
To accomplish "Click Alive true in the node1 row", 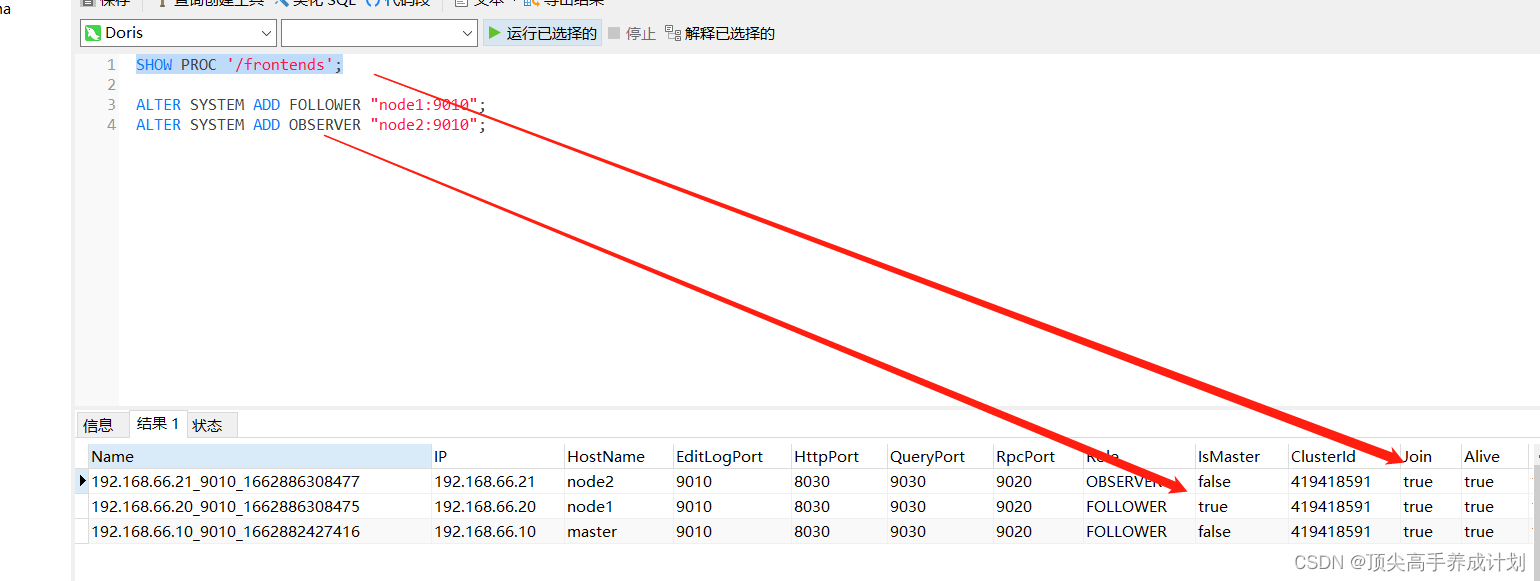I will tap(1494, 506).
